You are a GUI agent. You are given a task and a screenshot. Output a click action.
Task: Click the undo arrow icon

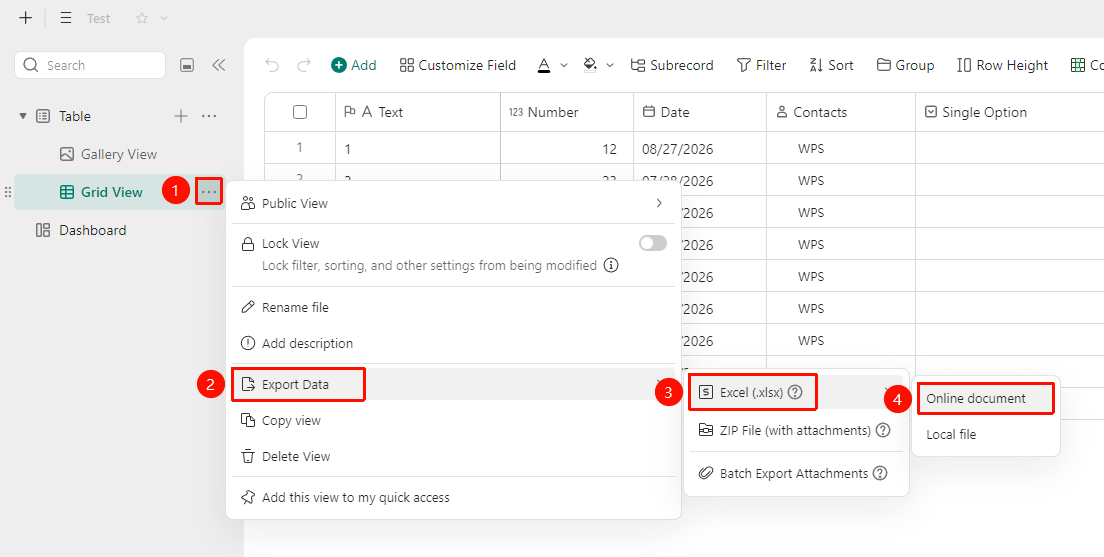click(272, 65)
